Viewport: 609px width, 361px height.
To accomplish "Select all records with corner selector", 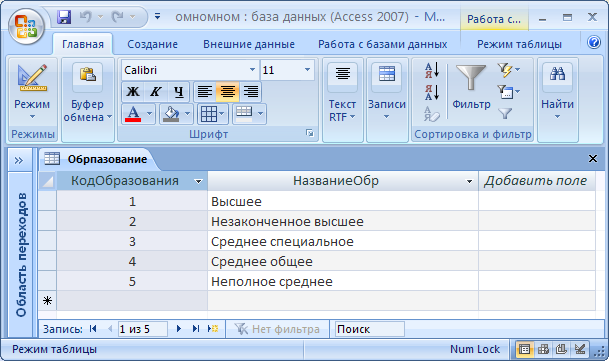I will (48, 181).
